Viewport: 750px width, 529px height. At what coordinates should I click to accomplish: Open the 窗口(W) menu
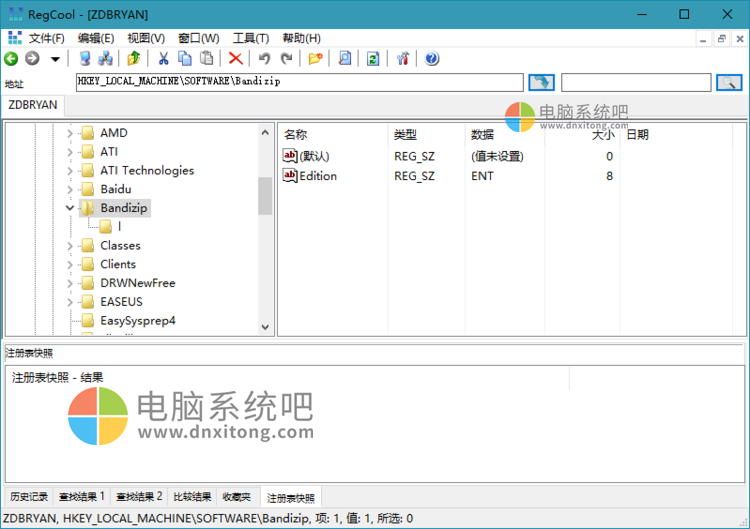pyautogui.click(x=199, y=38)
